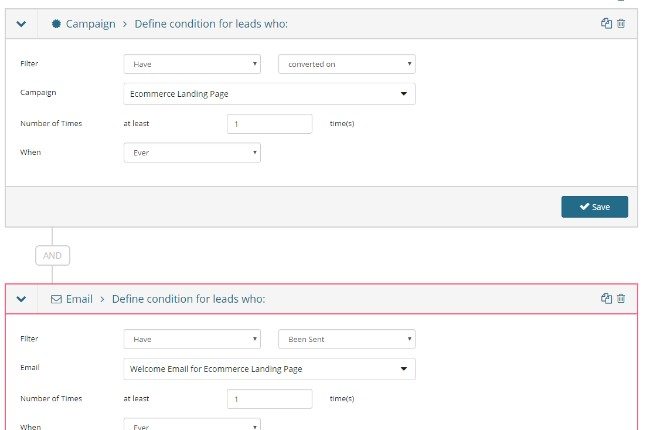650x430 pixels.
Task: Open the Email filter 'Have' dropdown
Action: pos(192,339)
